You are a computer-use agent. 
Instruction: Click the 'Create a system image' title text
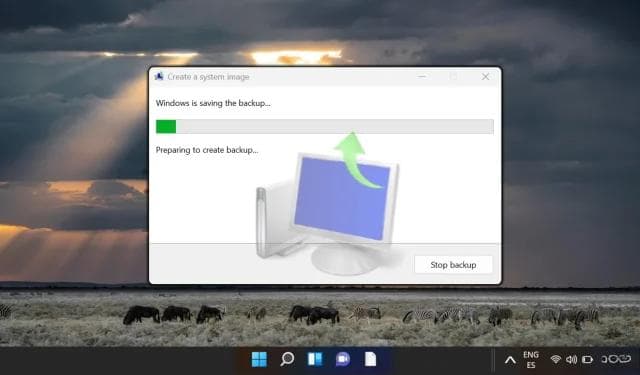(208, 77)
